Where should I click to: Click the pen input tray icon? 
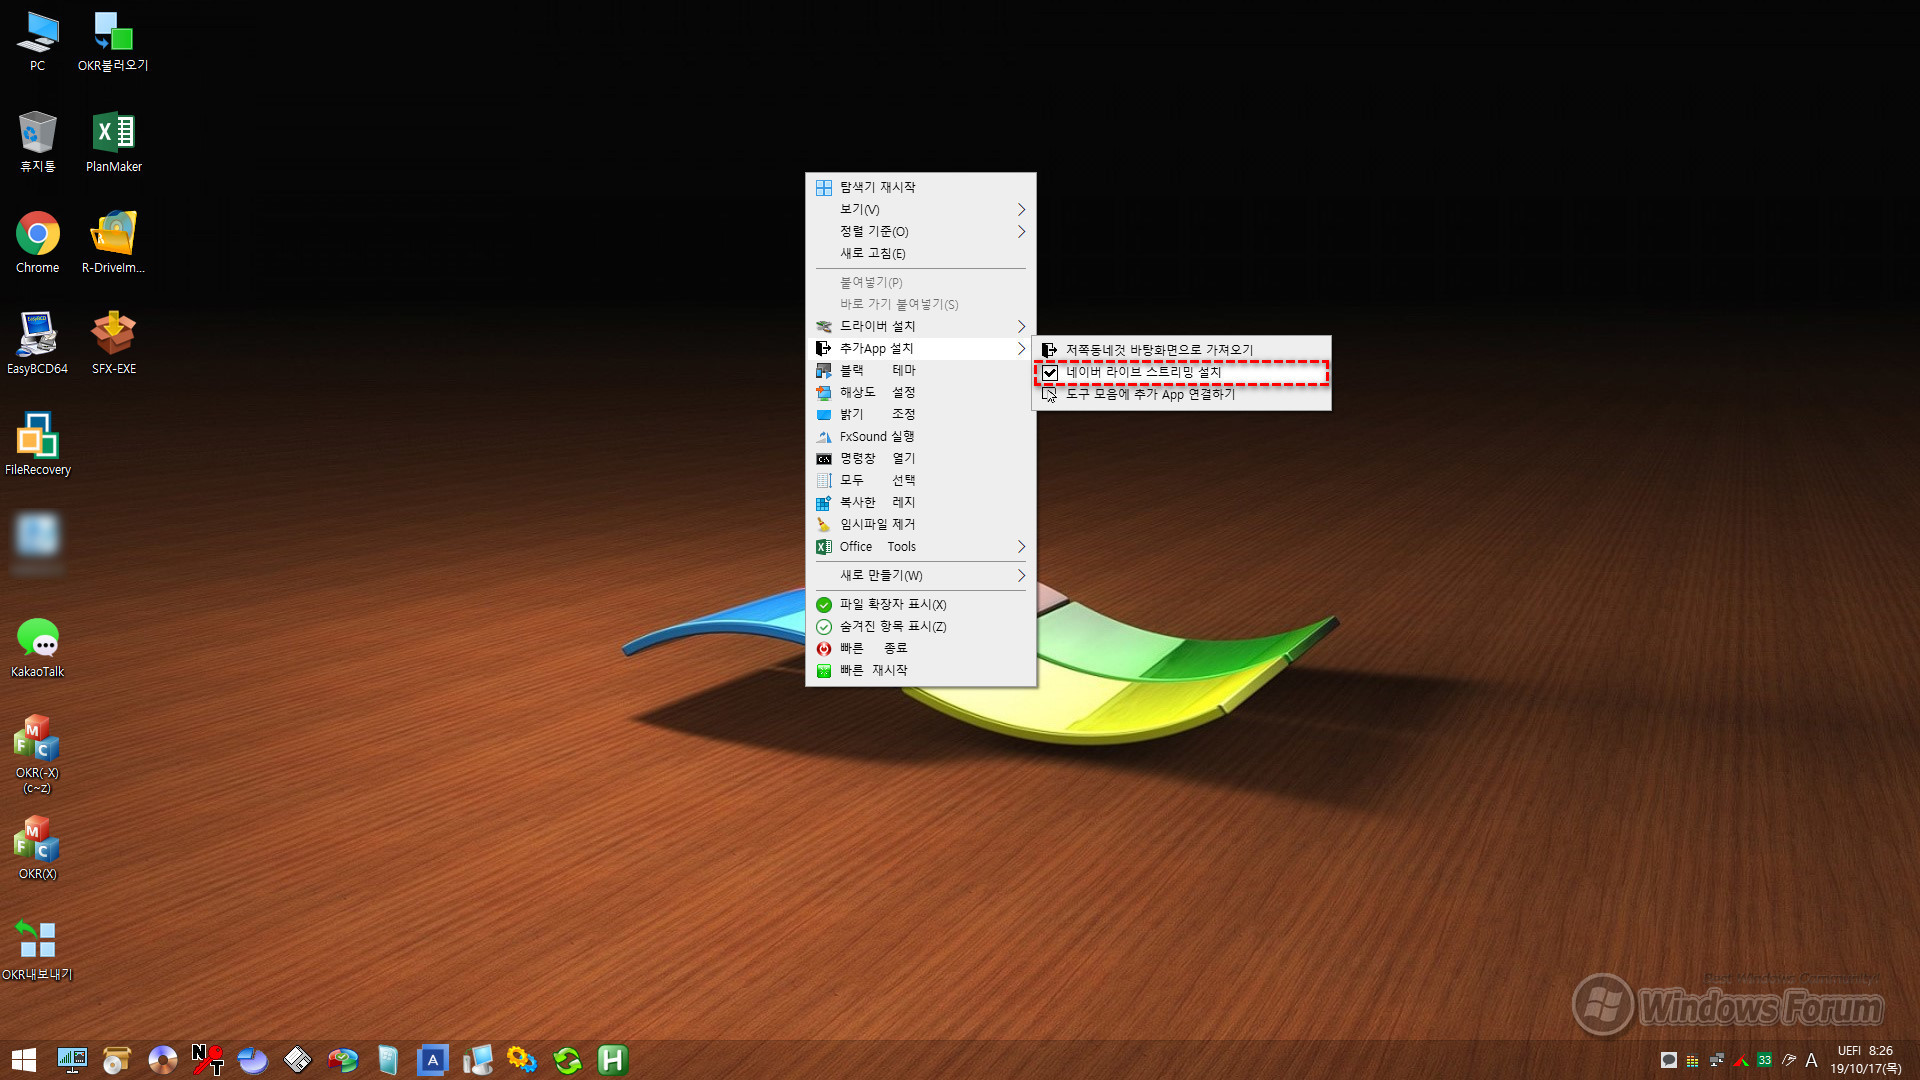point(1788,1060)
